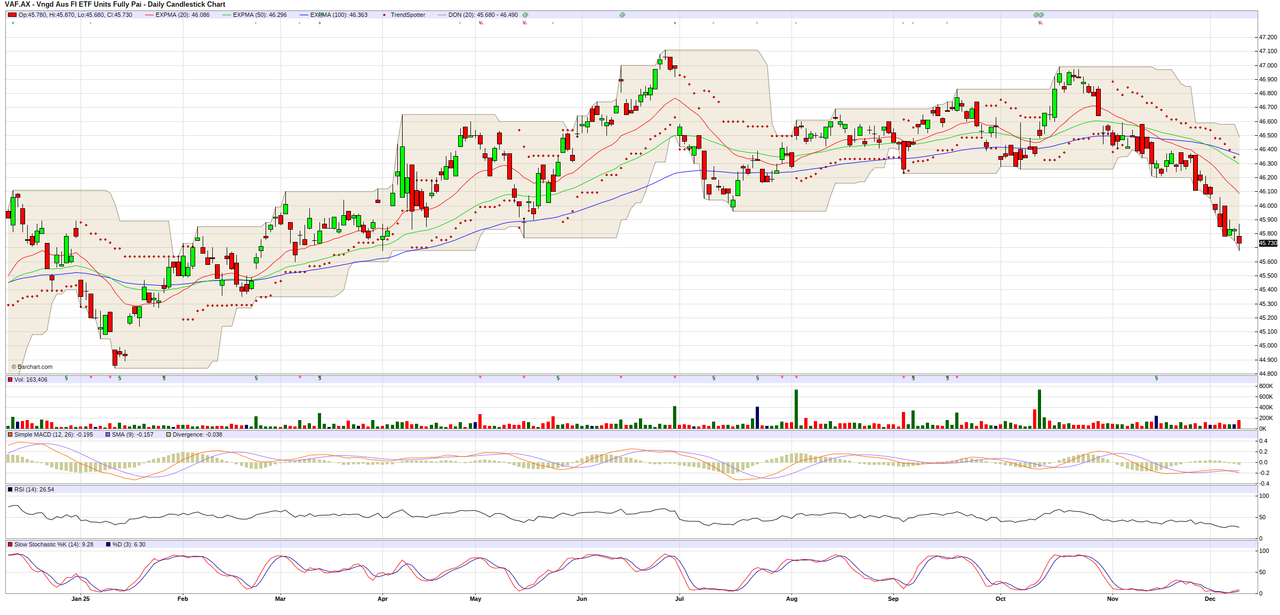The height and width of the screenshot is (615, 1280).
Task: Click the tall green volume bar in early August
Action: (x=796, y=409)
